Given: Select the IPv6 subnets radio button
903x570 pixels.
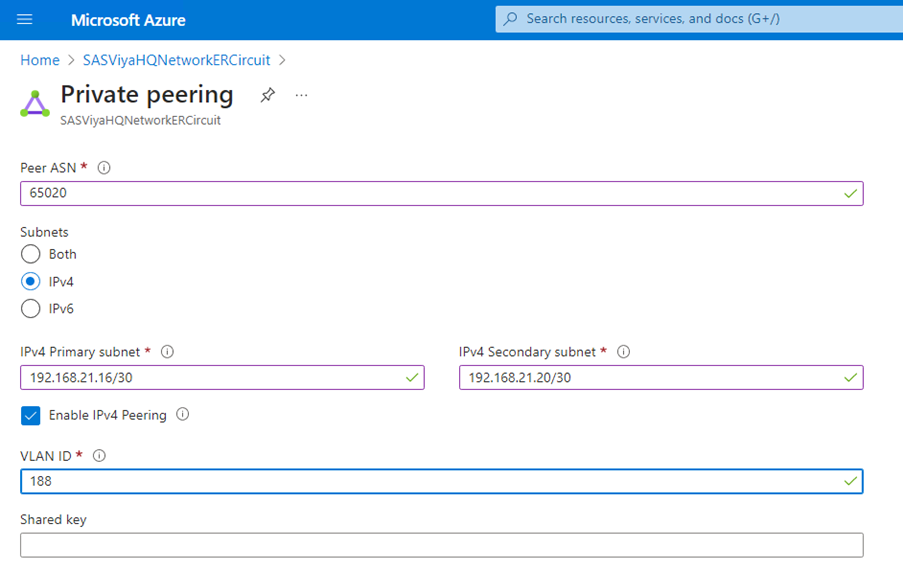Looking at the screenshot, I should 31,309.
